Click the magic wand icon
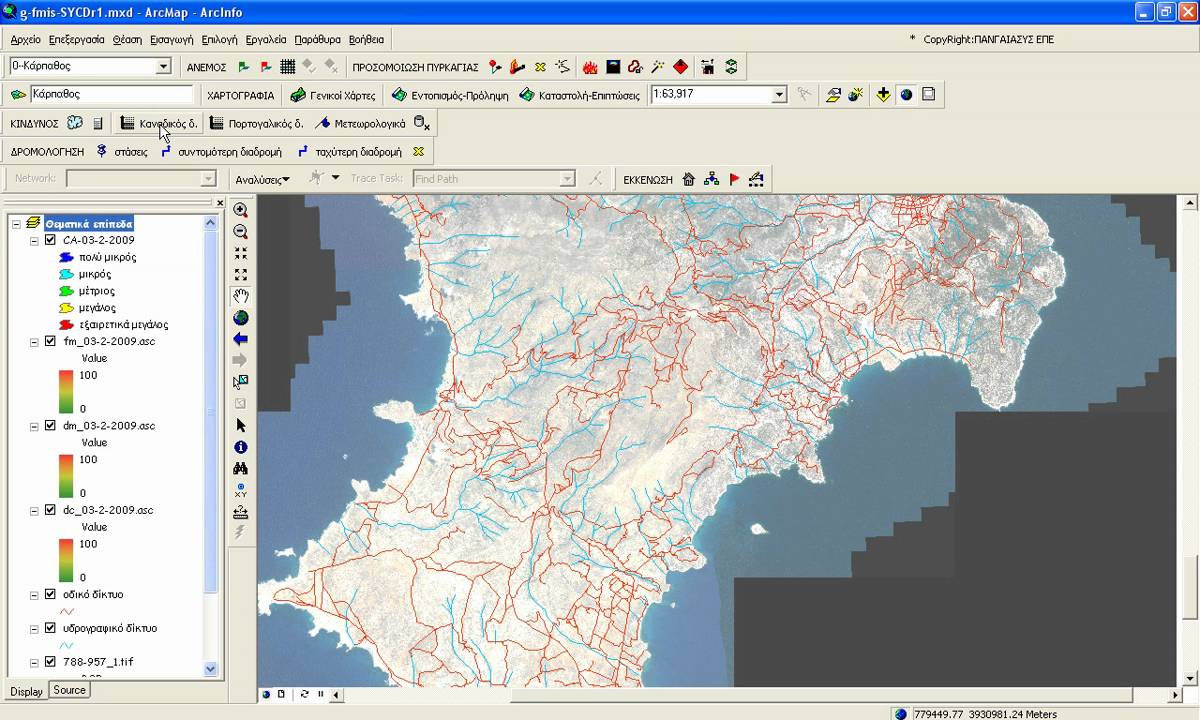This screenshot has width=1200, height=720. [x=658, y=67]
